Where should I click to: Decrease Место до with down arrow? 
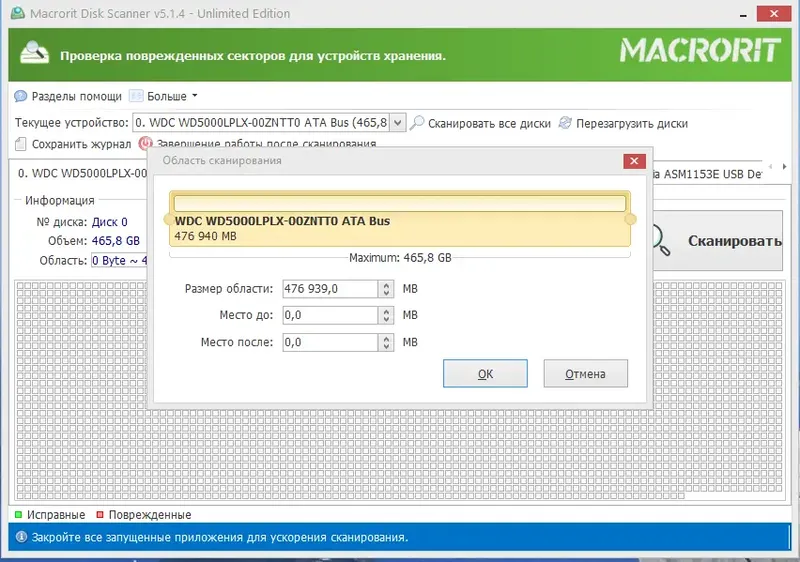(x=386, y=320)
